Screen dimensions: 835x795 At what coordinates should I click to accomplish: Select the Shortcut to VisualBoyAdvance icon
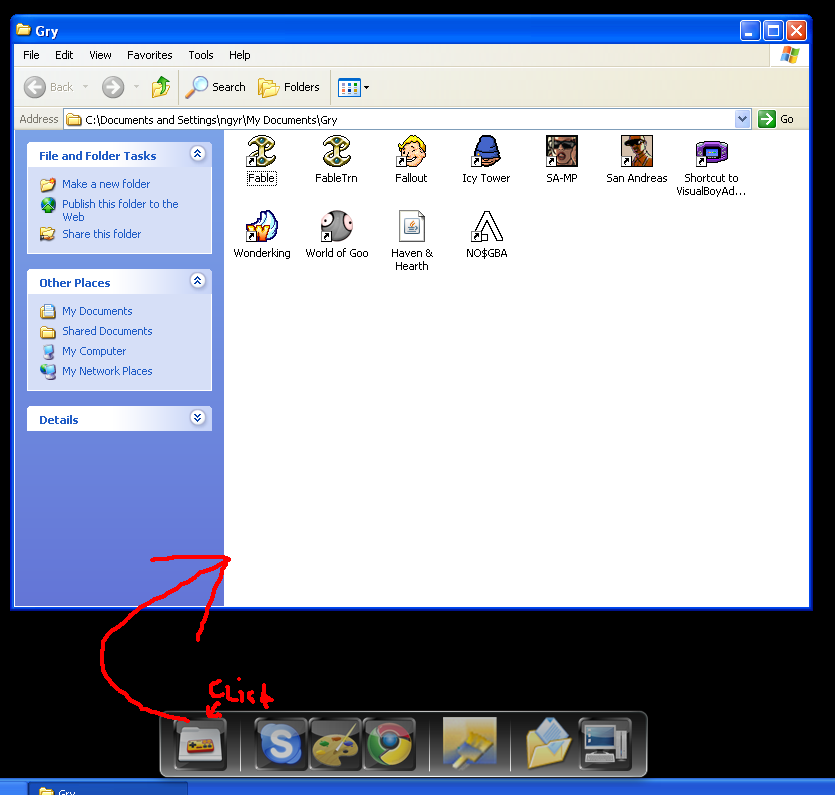(711, 153)
